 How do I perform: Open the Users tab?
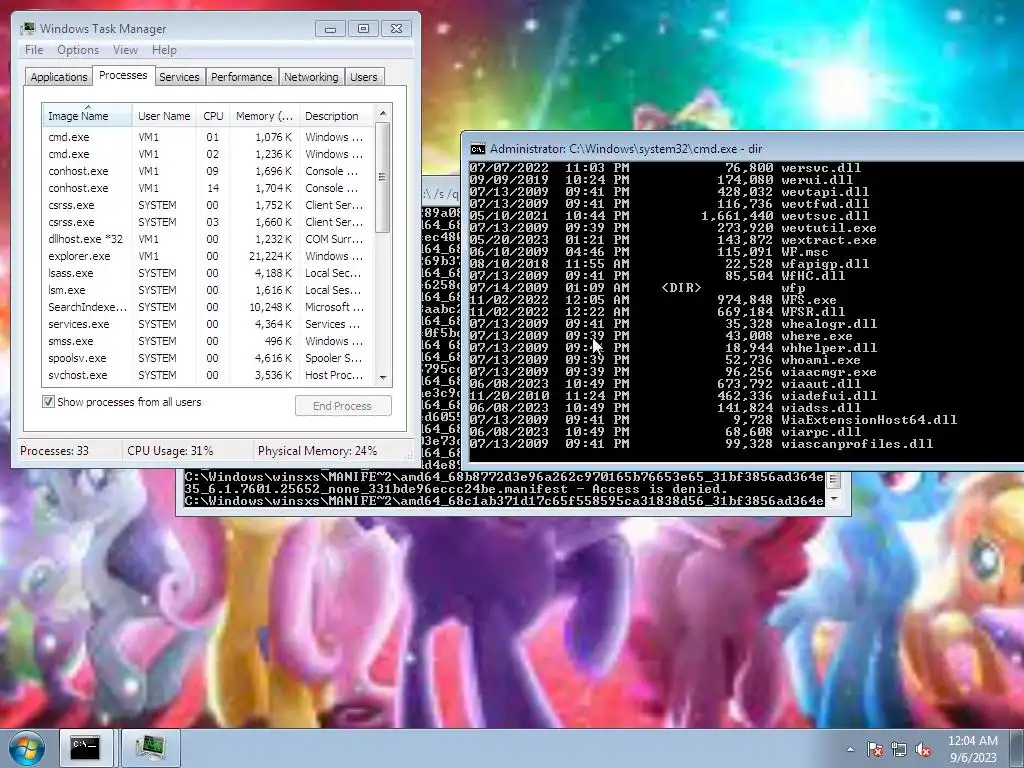(x=364, y=77)
